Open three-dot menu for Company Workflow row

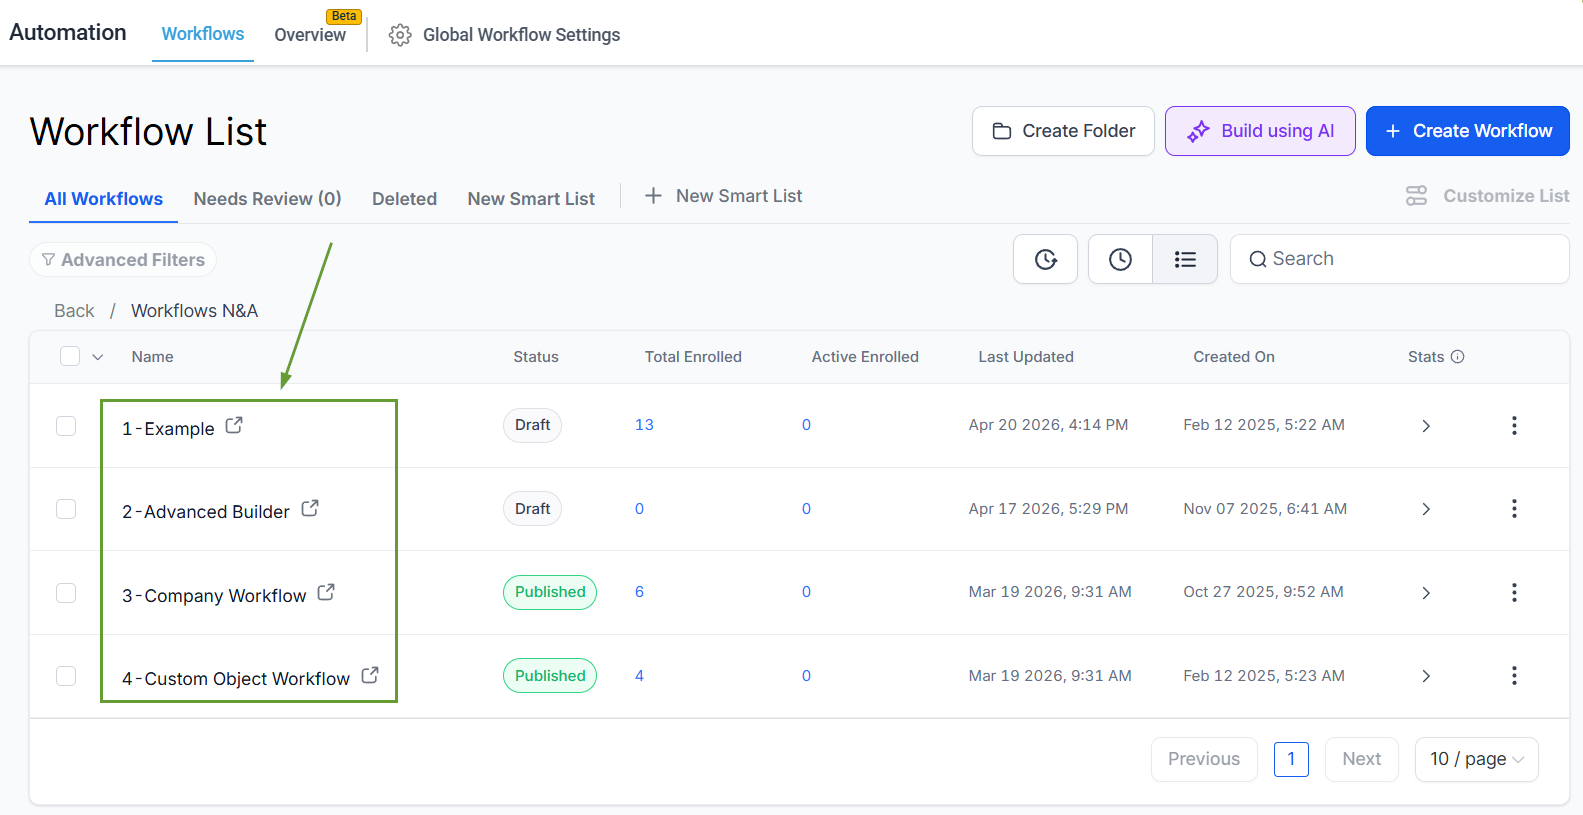(1514, 593)
